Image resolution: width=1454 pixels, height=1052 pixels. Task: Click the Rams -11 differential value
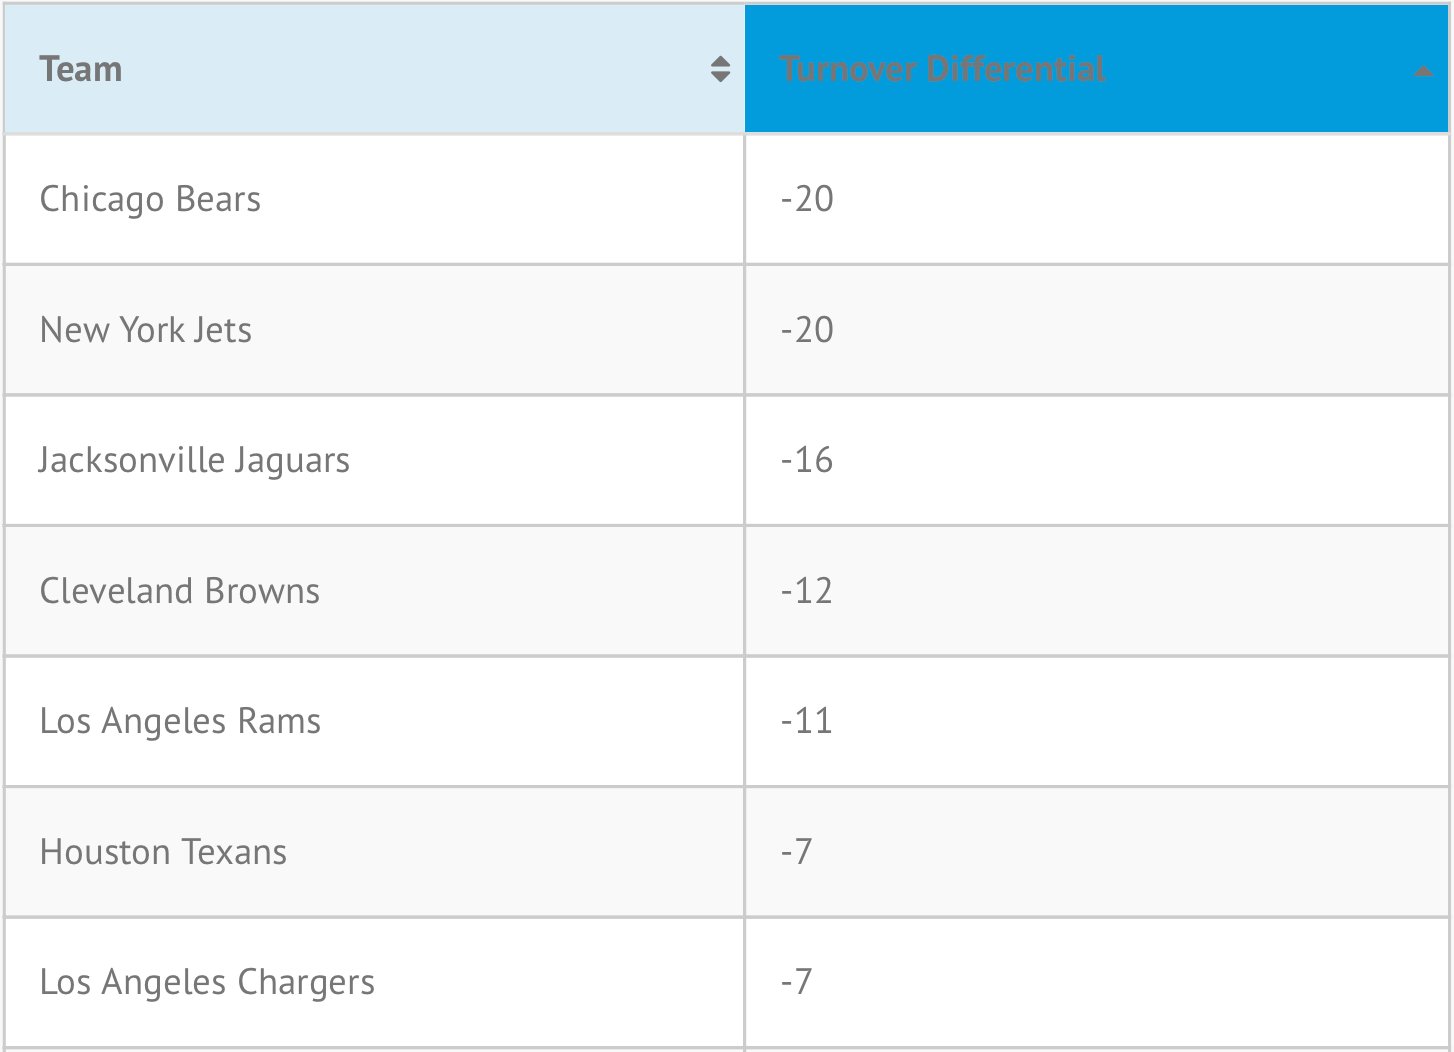click(x=807, y=721)
